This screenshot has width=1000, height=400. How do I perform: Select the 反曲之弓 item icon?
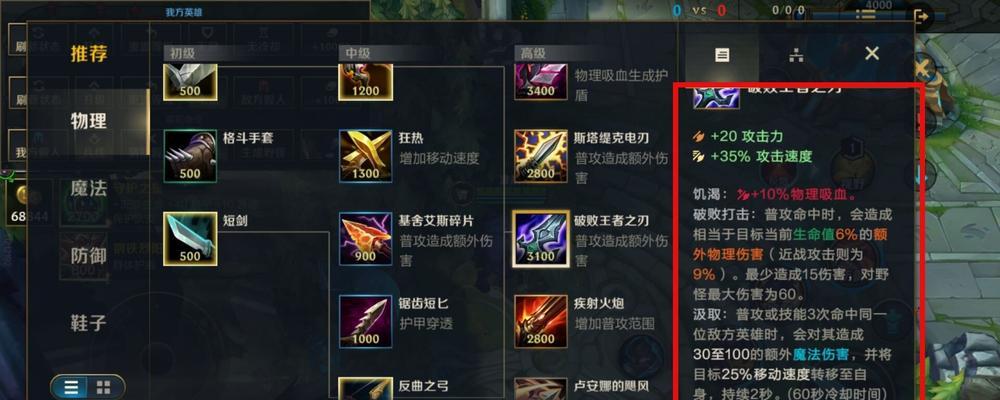tap(365, 389)
